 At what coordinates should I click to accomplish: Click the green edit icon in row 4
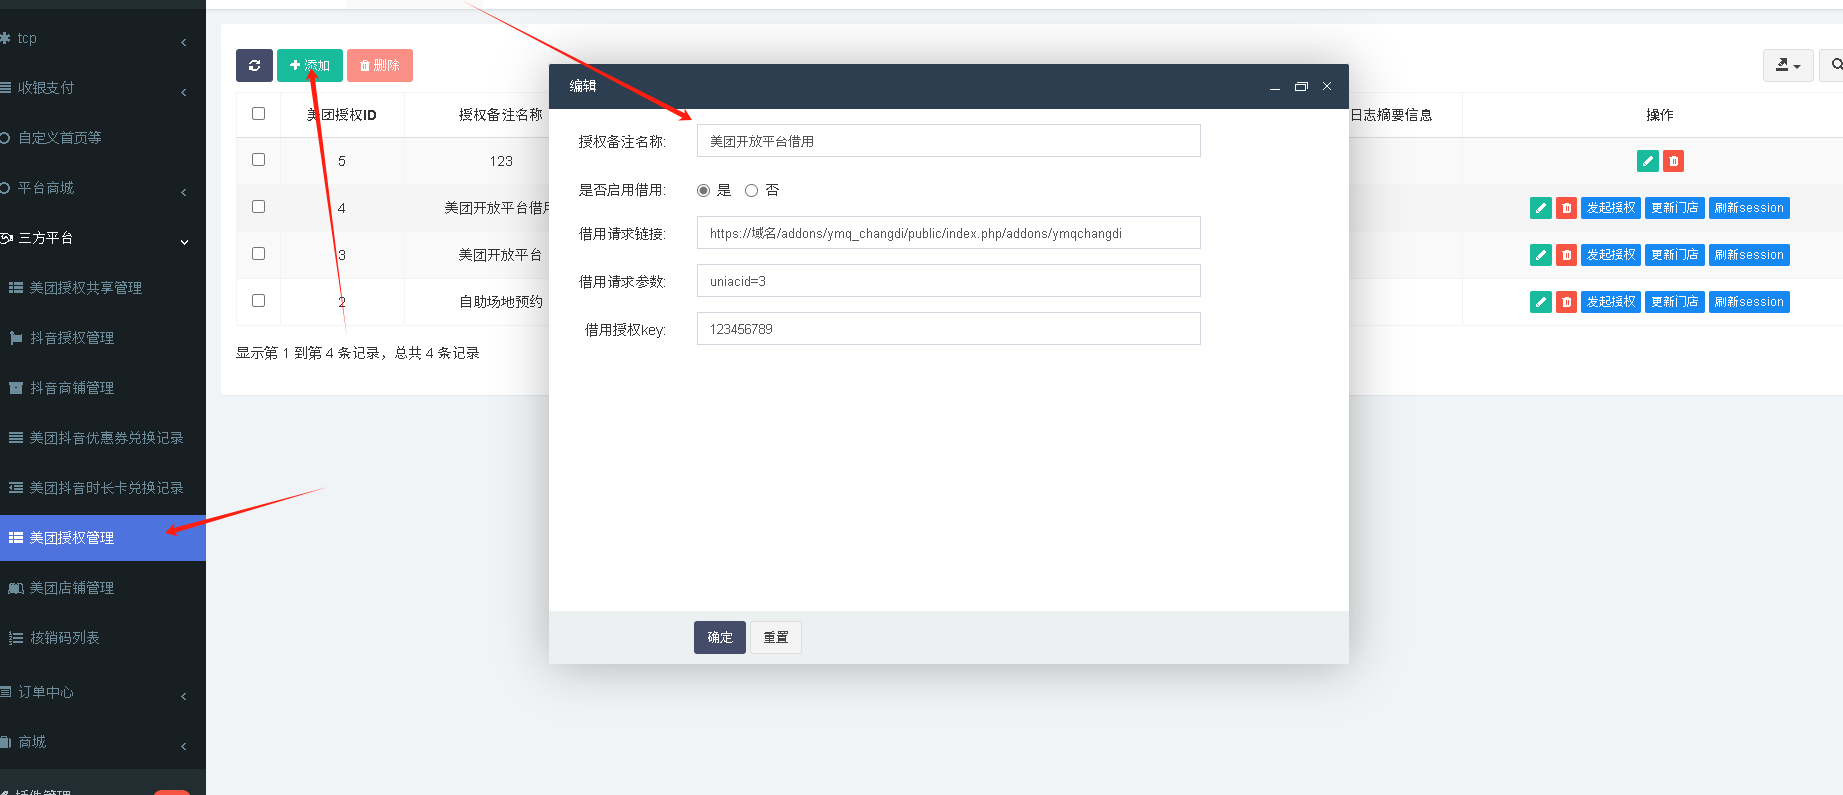[x=1541, y=208]
